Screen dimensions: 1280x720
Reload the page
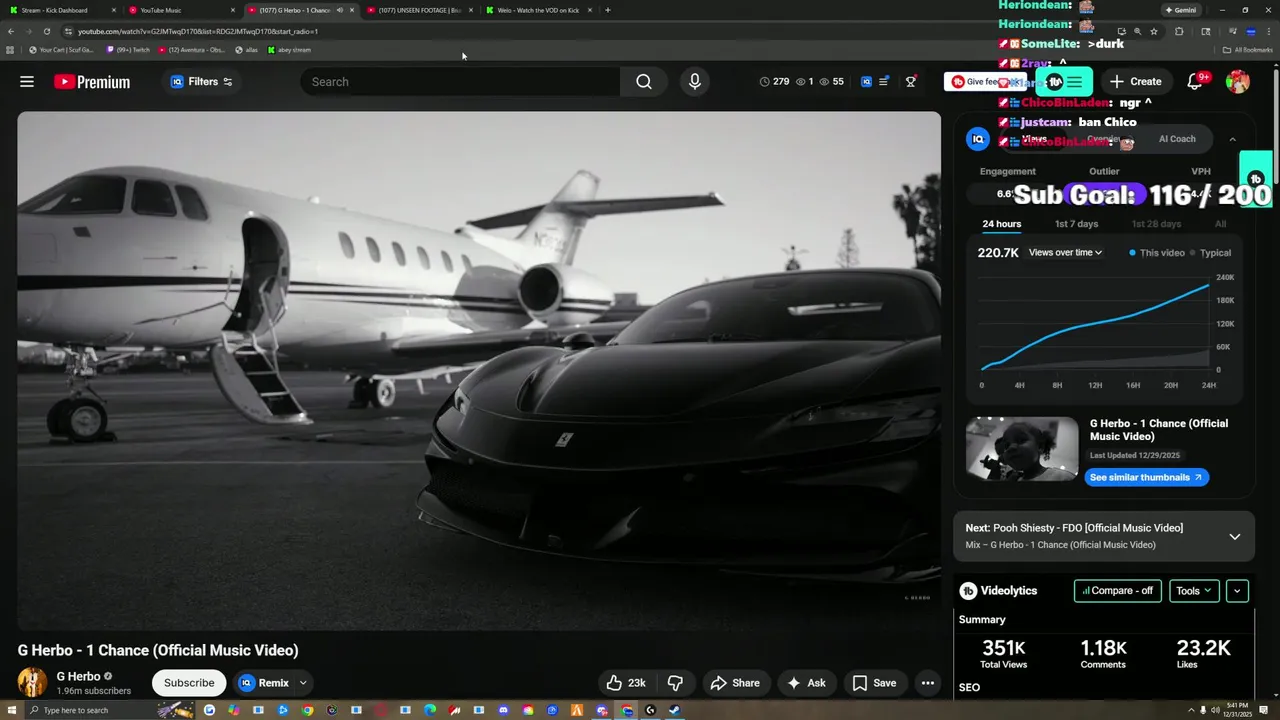(46, 31)
